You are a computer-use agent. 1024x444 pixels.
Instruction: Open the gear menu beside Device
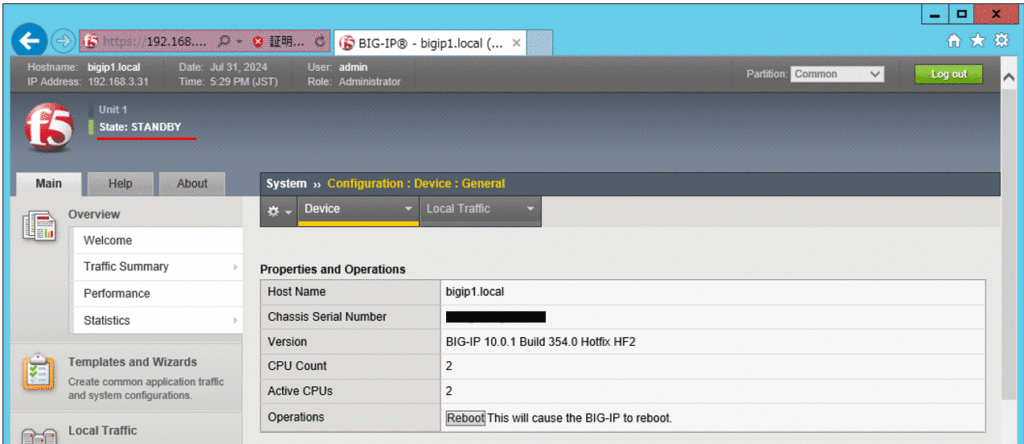(279, 211)
